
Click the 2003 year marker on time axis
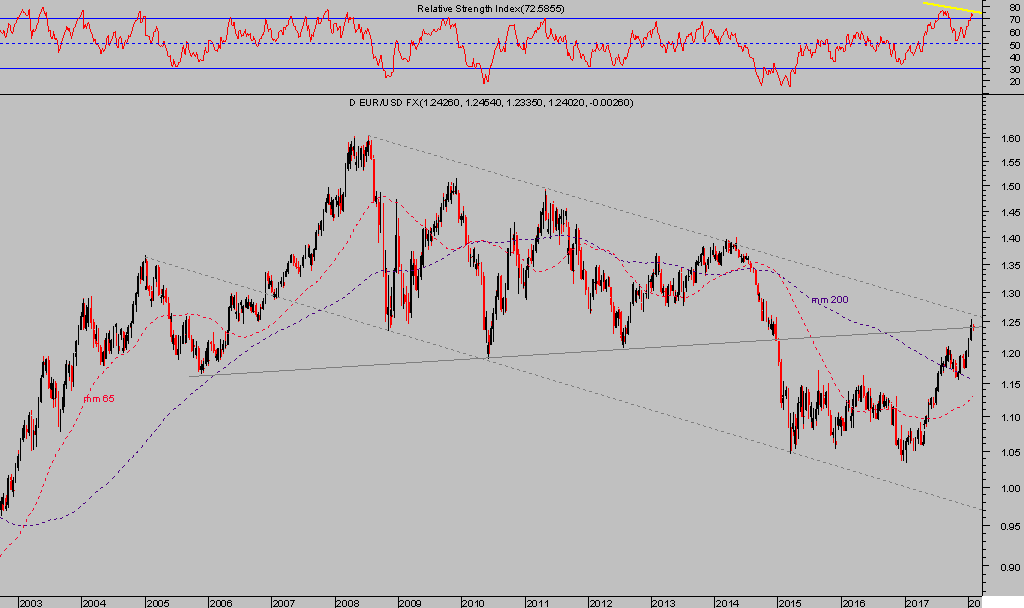click(30, 602)
